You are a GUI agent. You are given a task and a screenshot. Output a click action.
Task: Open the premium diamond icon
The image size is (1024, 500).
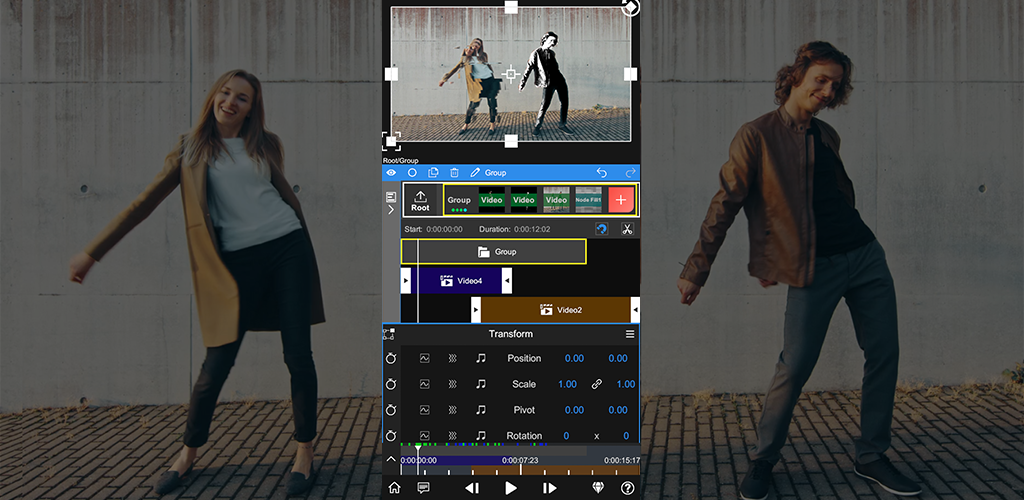[599, 488]
